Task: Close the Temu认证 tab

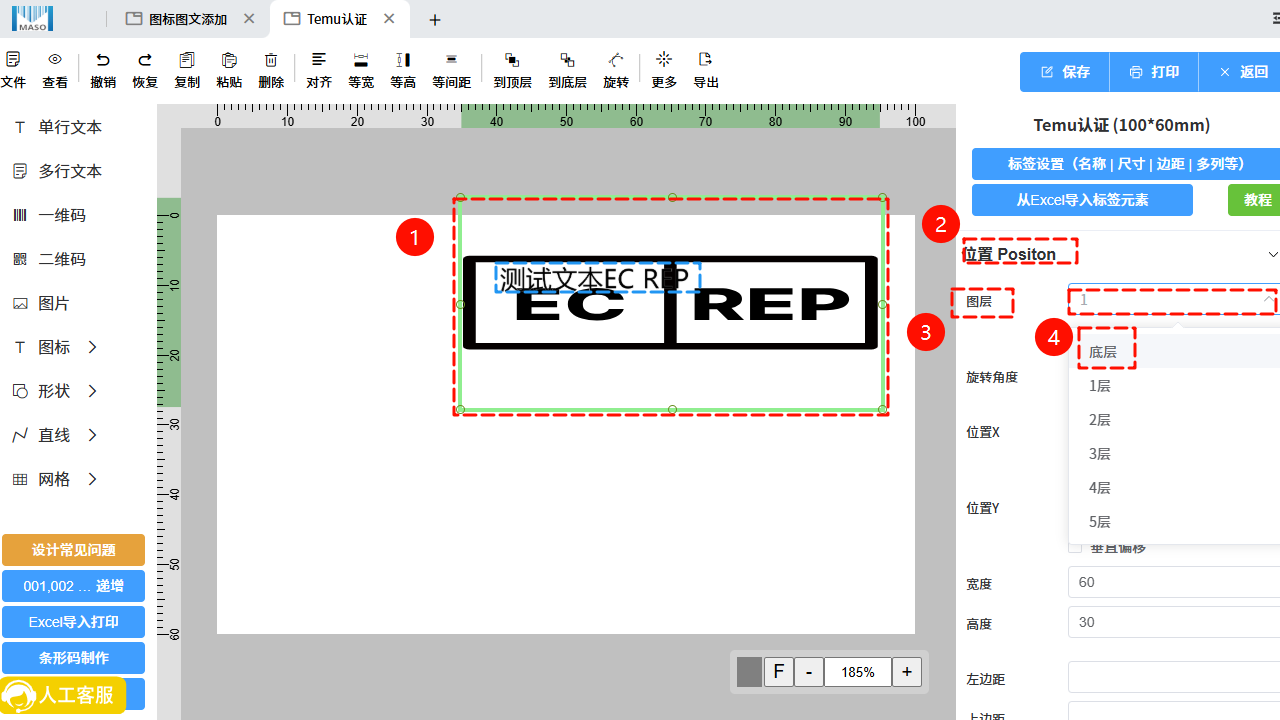Action: pyautogui.click(x=389, y=19)
